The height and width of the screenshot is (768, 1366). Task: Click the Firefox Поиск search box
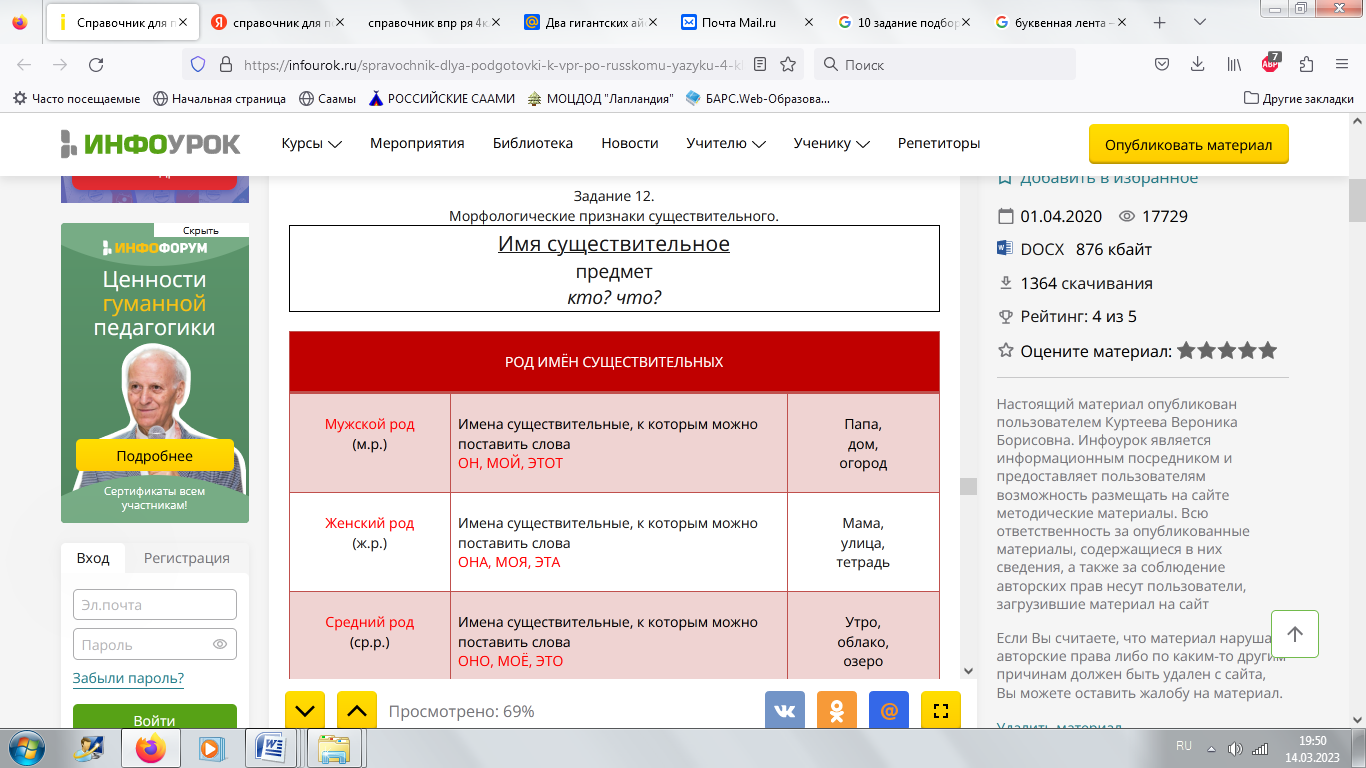[x=945, y=64]
